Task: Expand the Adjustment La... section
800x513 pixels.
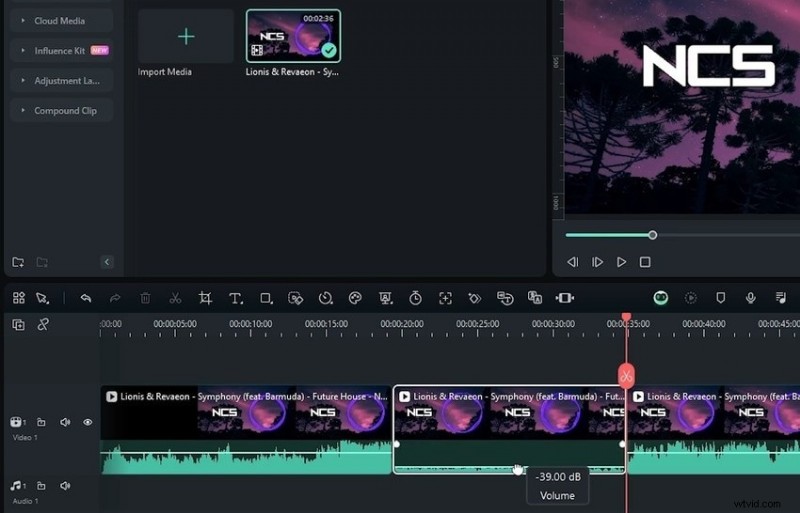Action: (62, 81)
